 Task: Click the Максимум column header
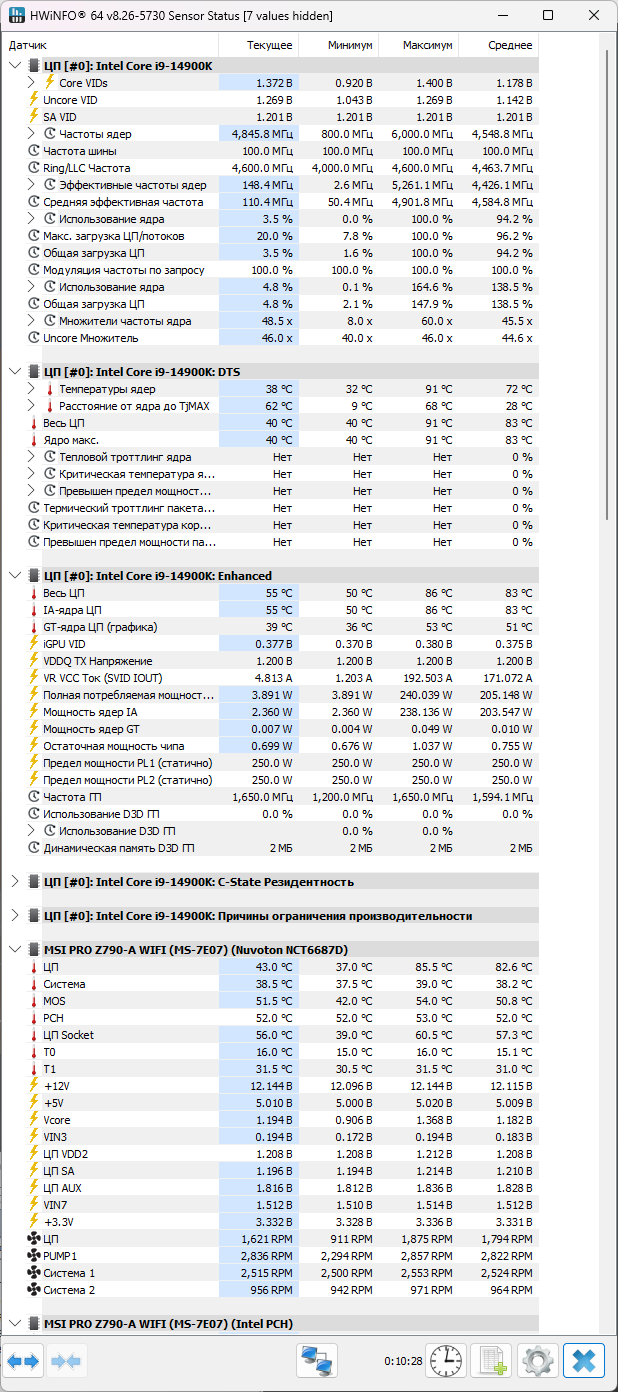point(418,46)
